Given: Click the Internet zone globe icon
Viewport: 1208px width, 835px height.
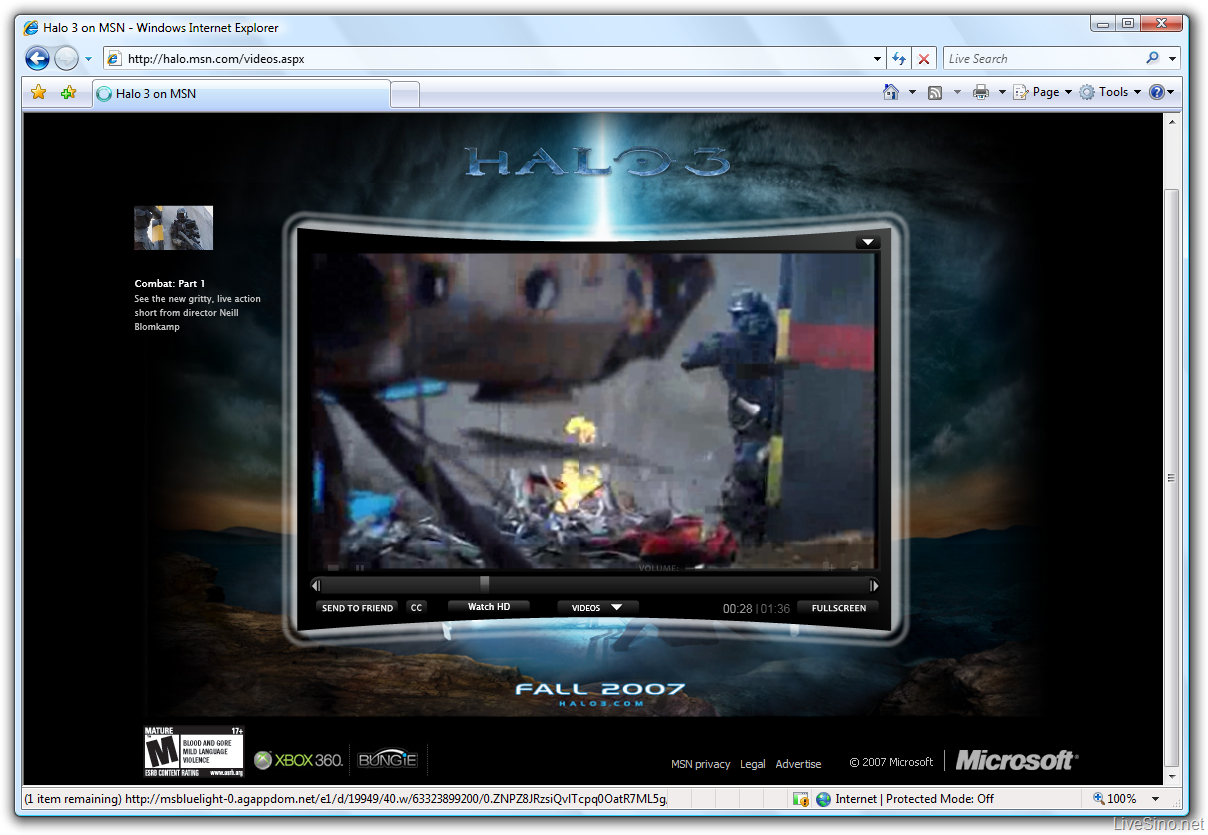Looking at the screenshot, I should (x=824, y=799).
